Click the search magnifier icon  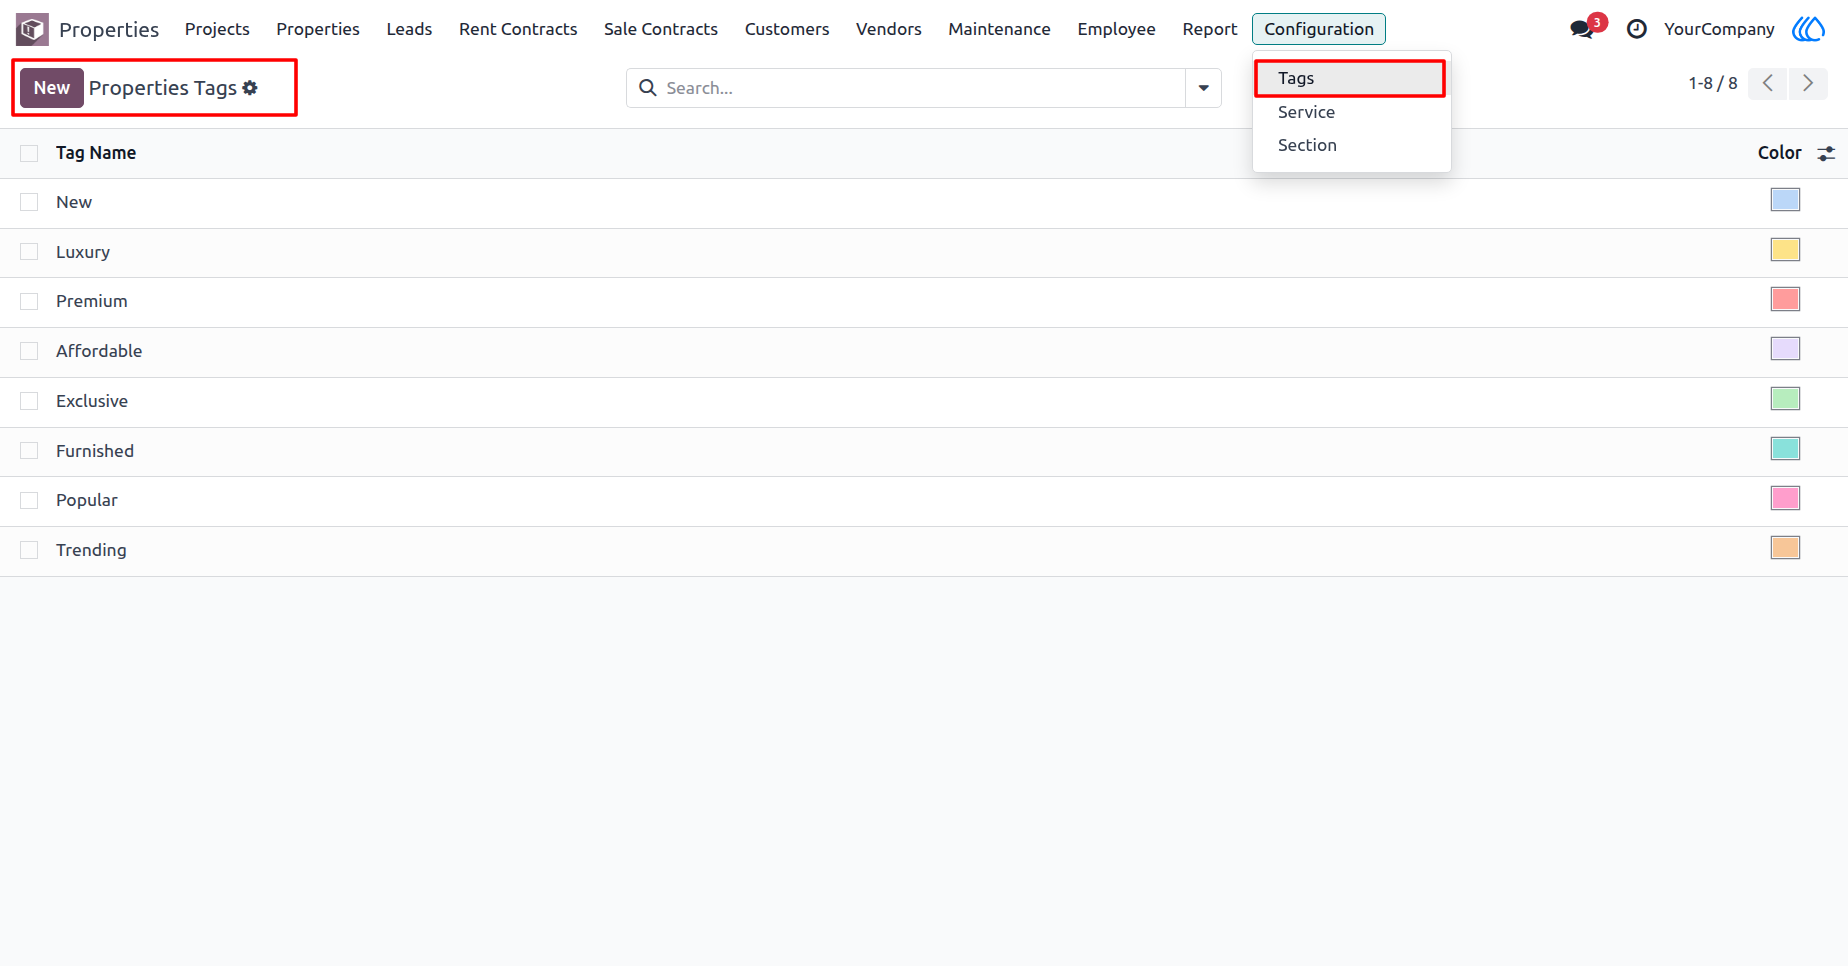[x=648, y=88]
